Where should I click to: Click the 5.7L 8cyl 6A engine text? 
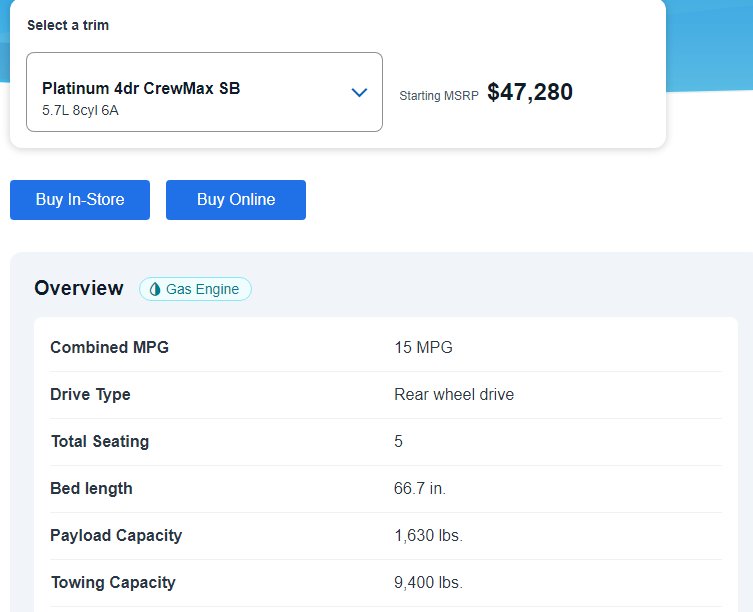pos(80,110)
